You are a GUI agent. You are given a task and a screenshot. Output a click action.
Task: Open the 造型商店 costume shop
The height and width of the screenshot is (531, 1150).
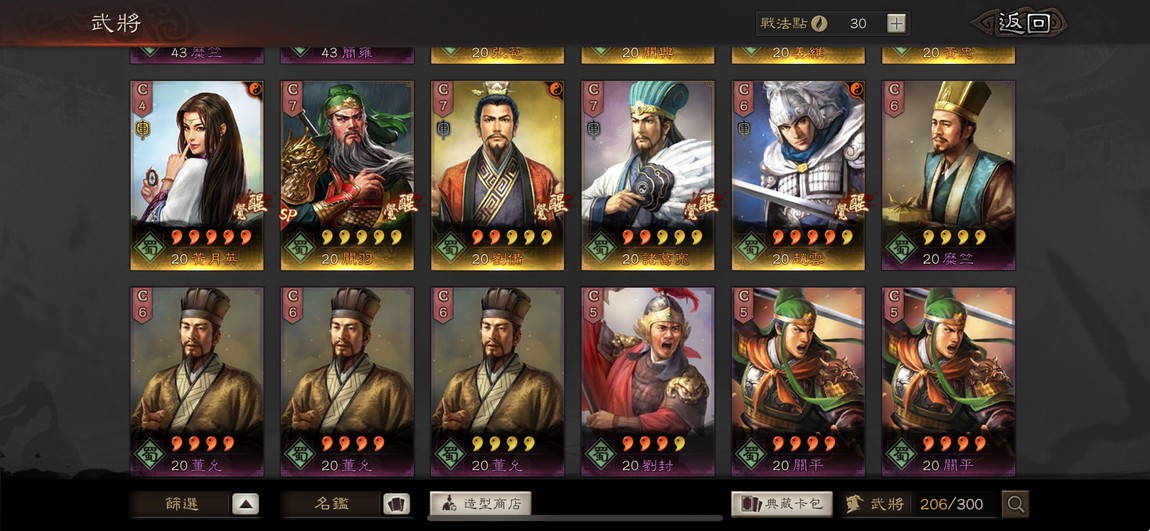[480, 504]
